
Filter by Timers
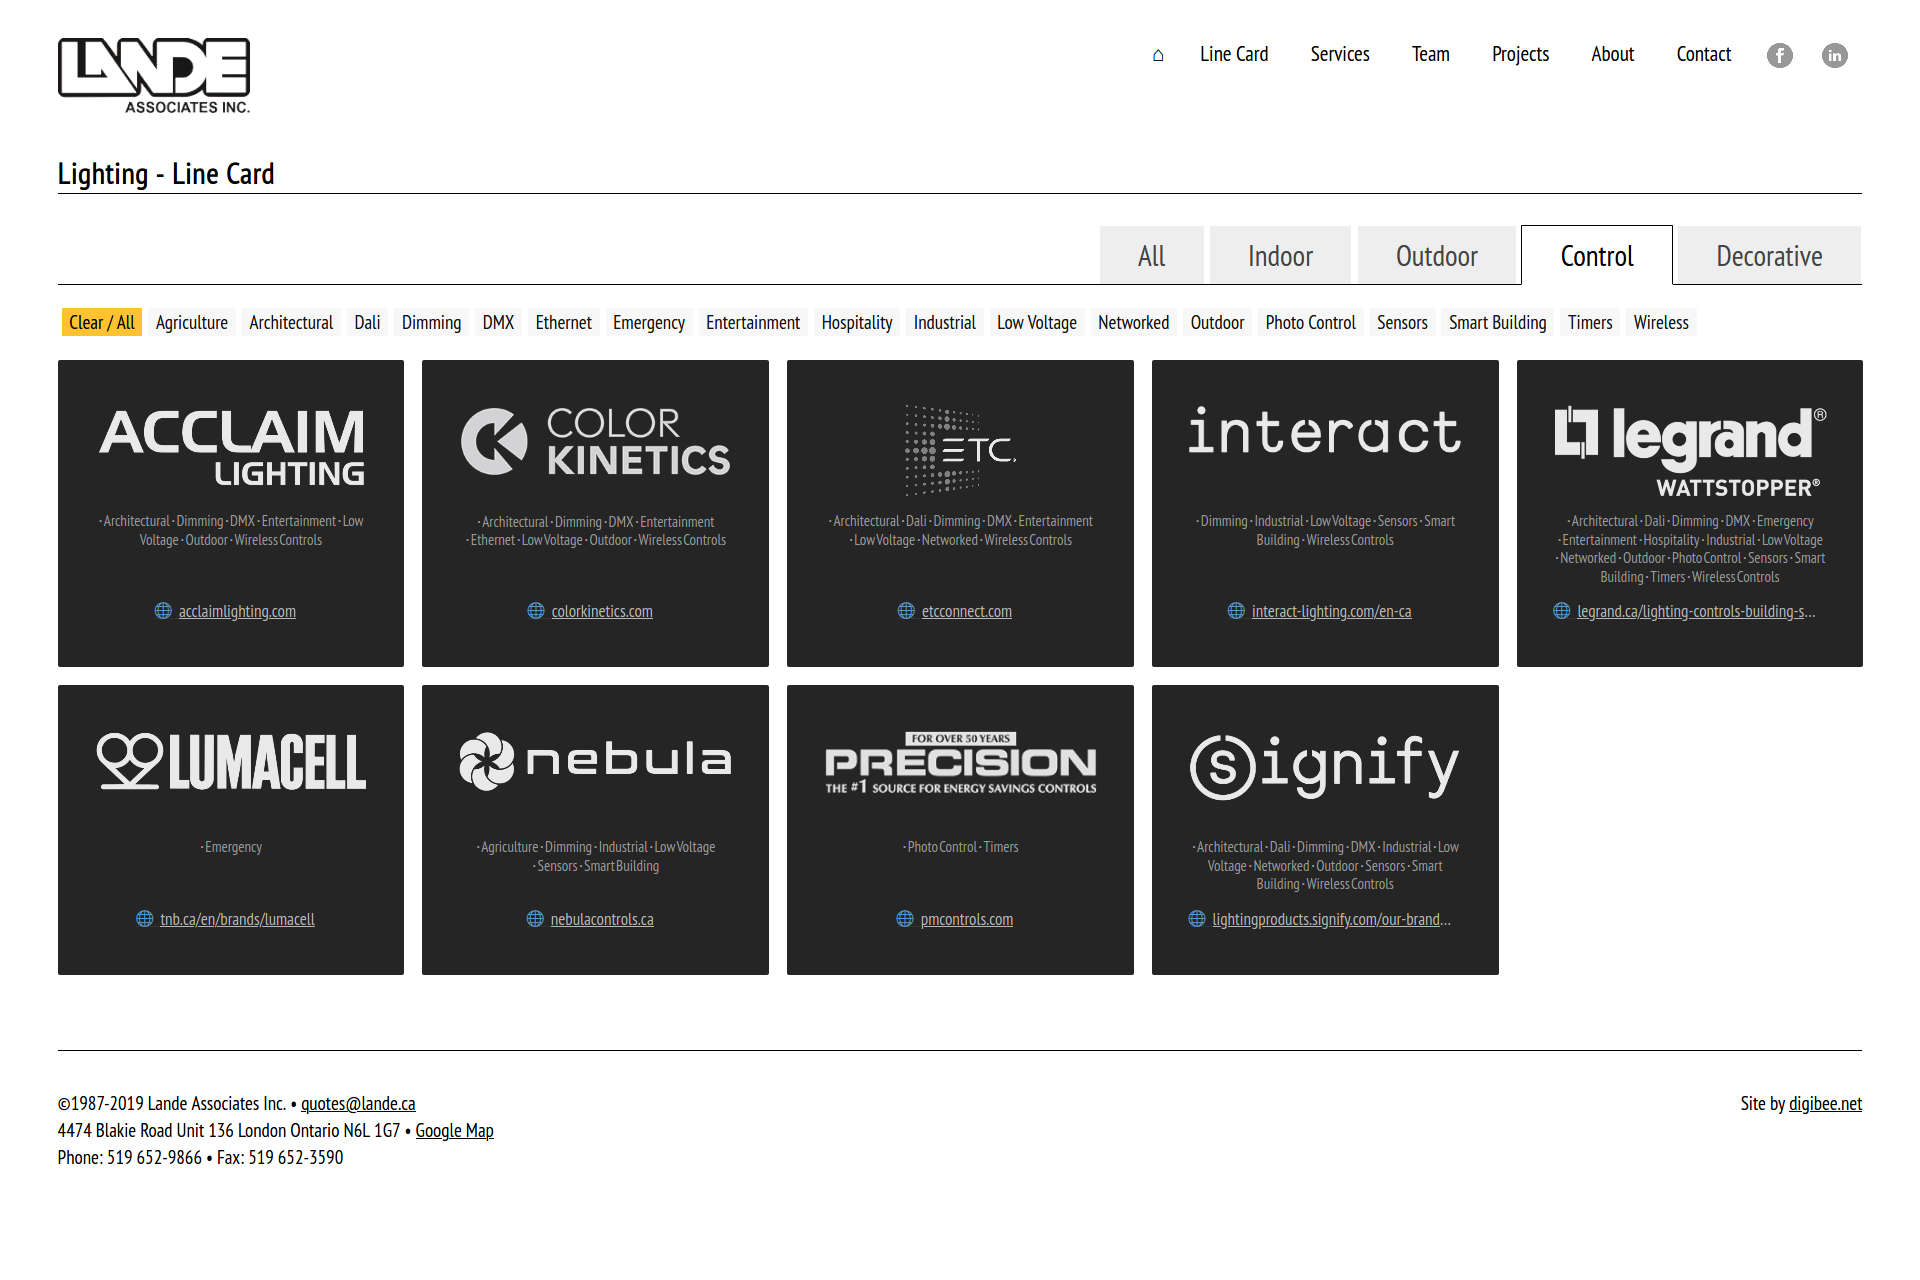(1590, 322)
